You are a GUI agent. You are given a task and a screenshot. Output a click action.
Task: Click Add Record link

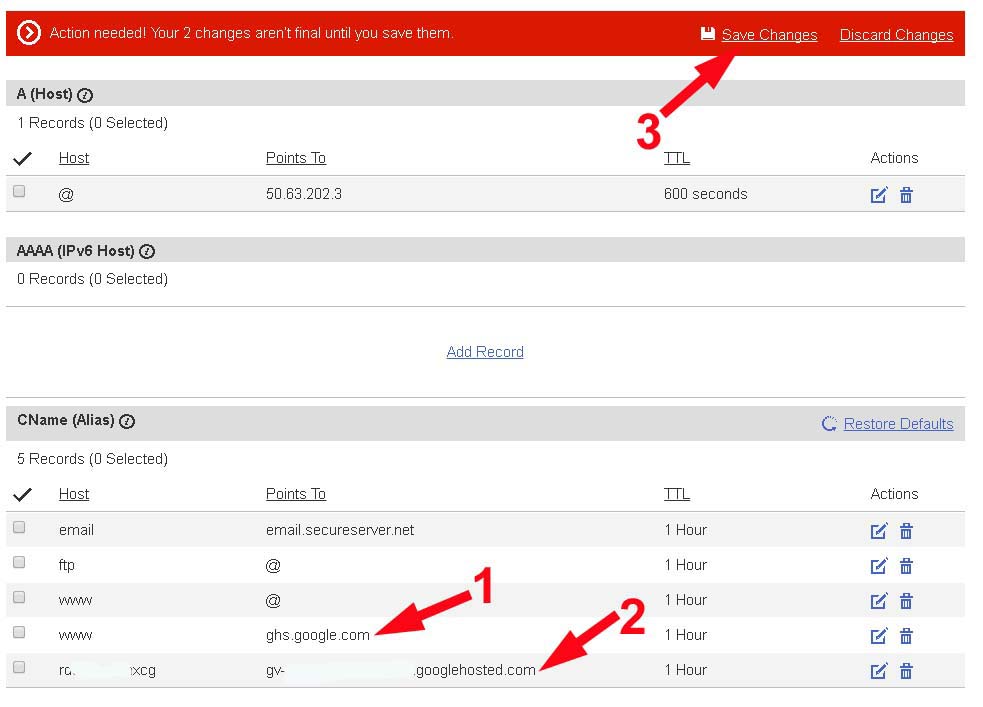485,352
